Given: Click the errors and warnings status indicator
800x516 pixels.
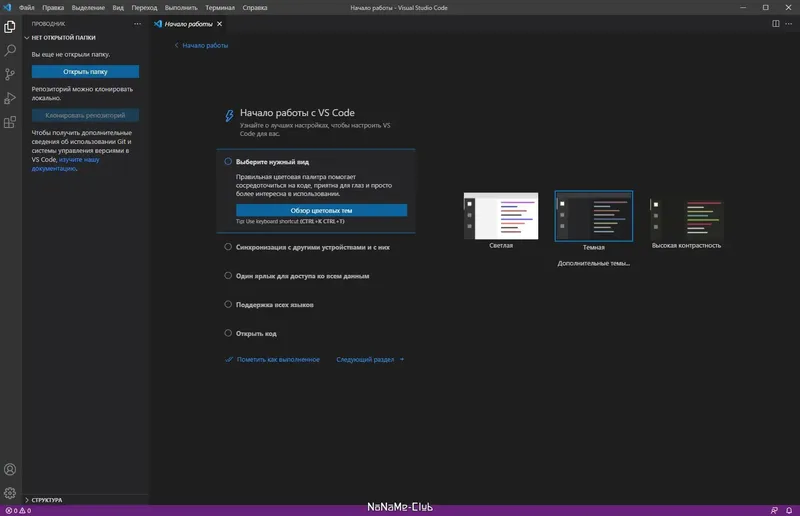Looking at the screenshot, I should click(18, 510).
